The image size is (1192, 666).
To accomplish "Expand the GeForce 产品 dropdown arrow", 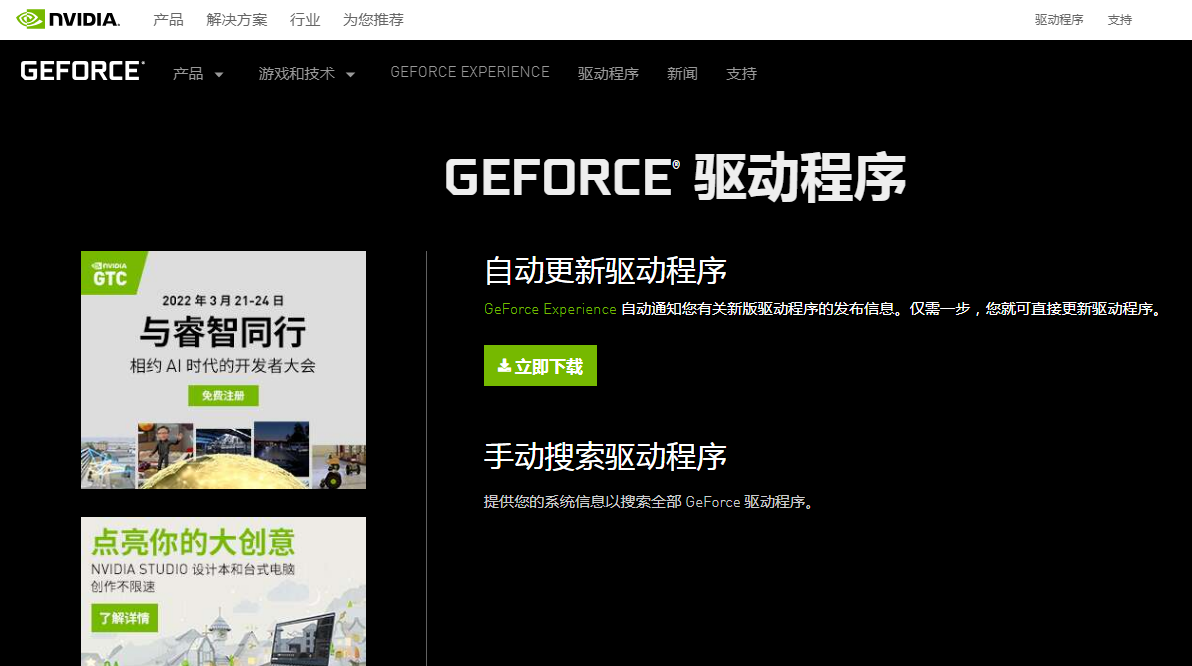I will click(x=219, y=75).
